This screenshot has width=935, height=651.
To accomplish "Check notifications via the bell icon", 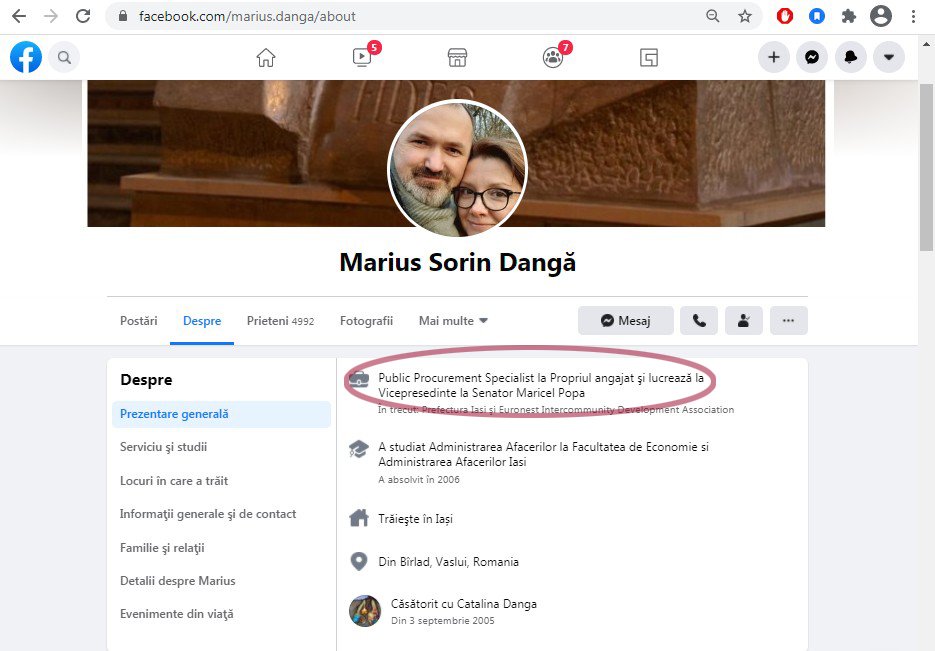I will (850, 57).
